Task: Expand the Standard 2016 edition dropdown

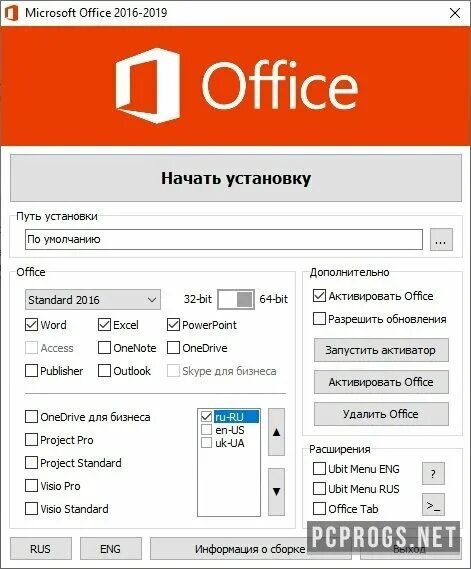Action: click(93, 300)
